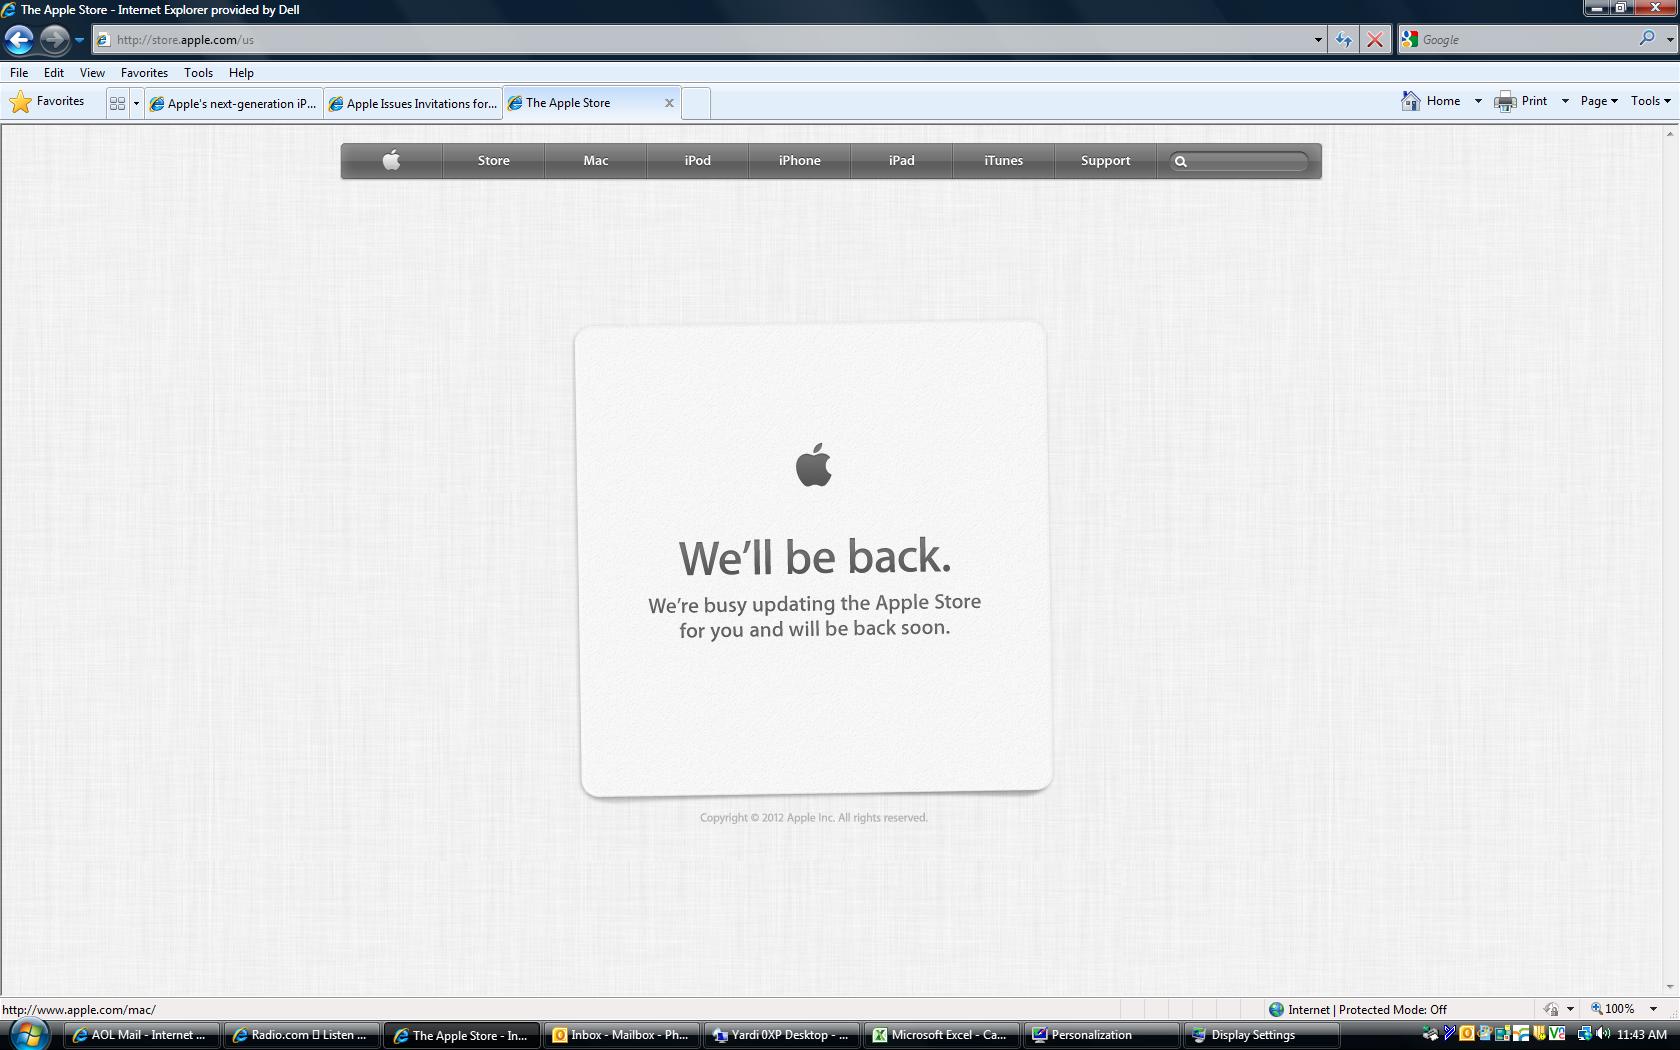Open the Tools menu in the menu bar
1680x1050 pixels.
tap(198, 73)
